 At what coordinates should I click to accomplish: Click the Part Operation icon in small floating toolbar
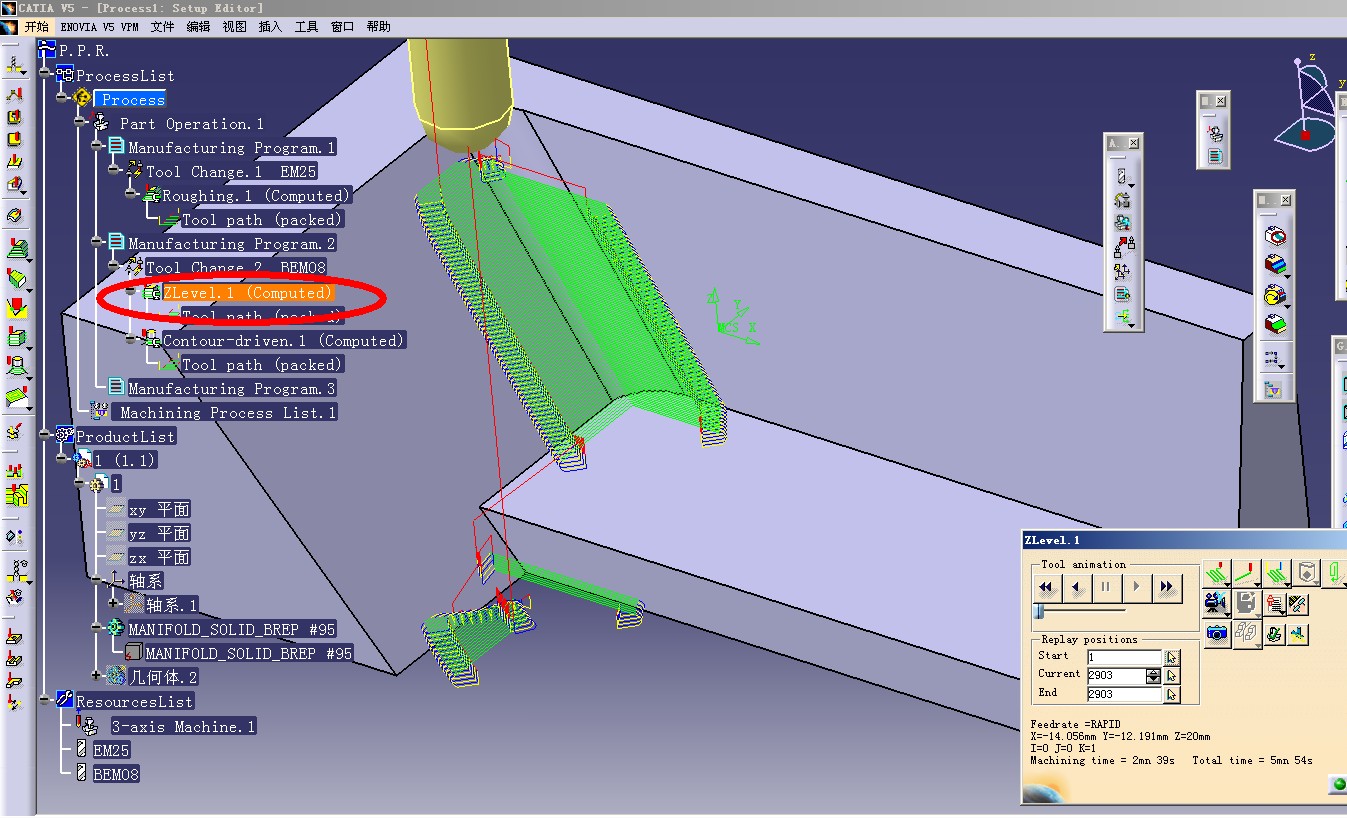coord(1214,132)
